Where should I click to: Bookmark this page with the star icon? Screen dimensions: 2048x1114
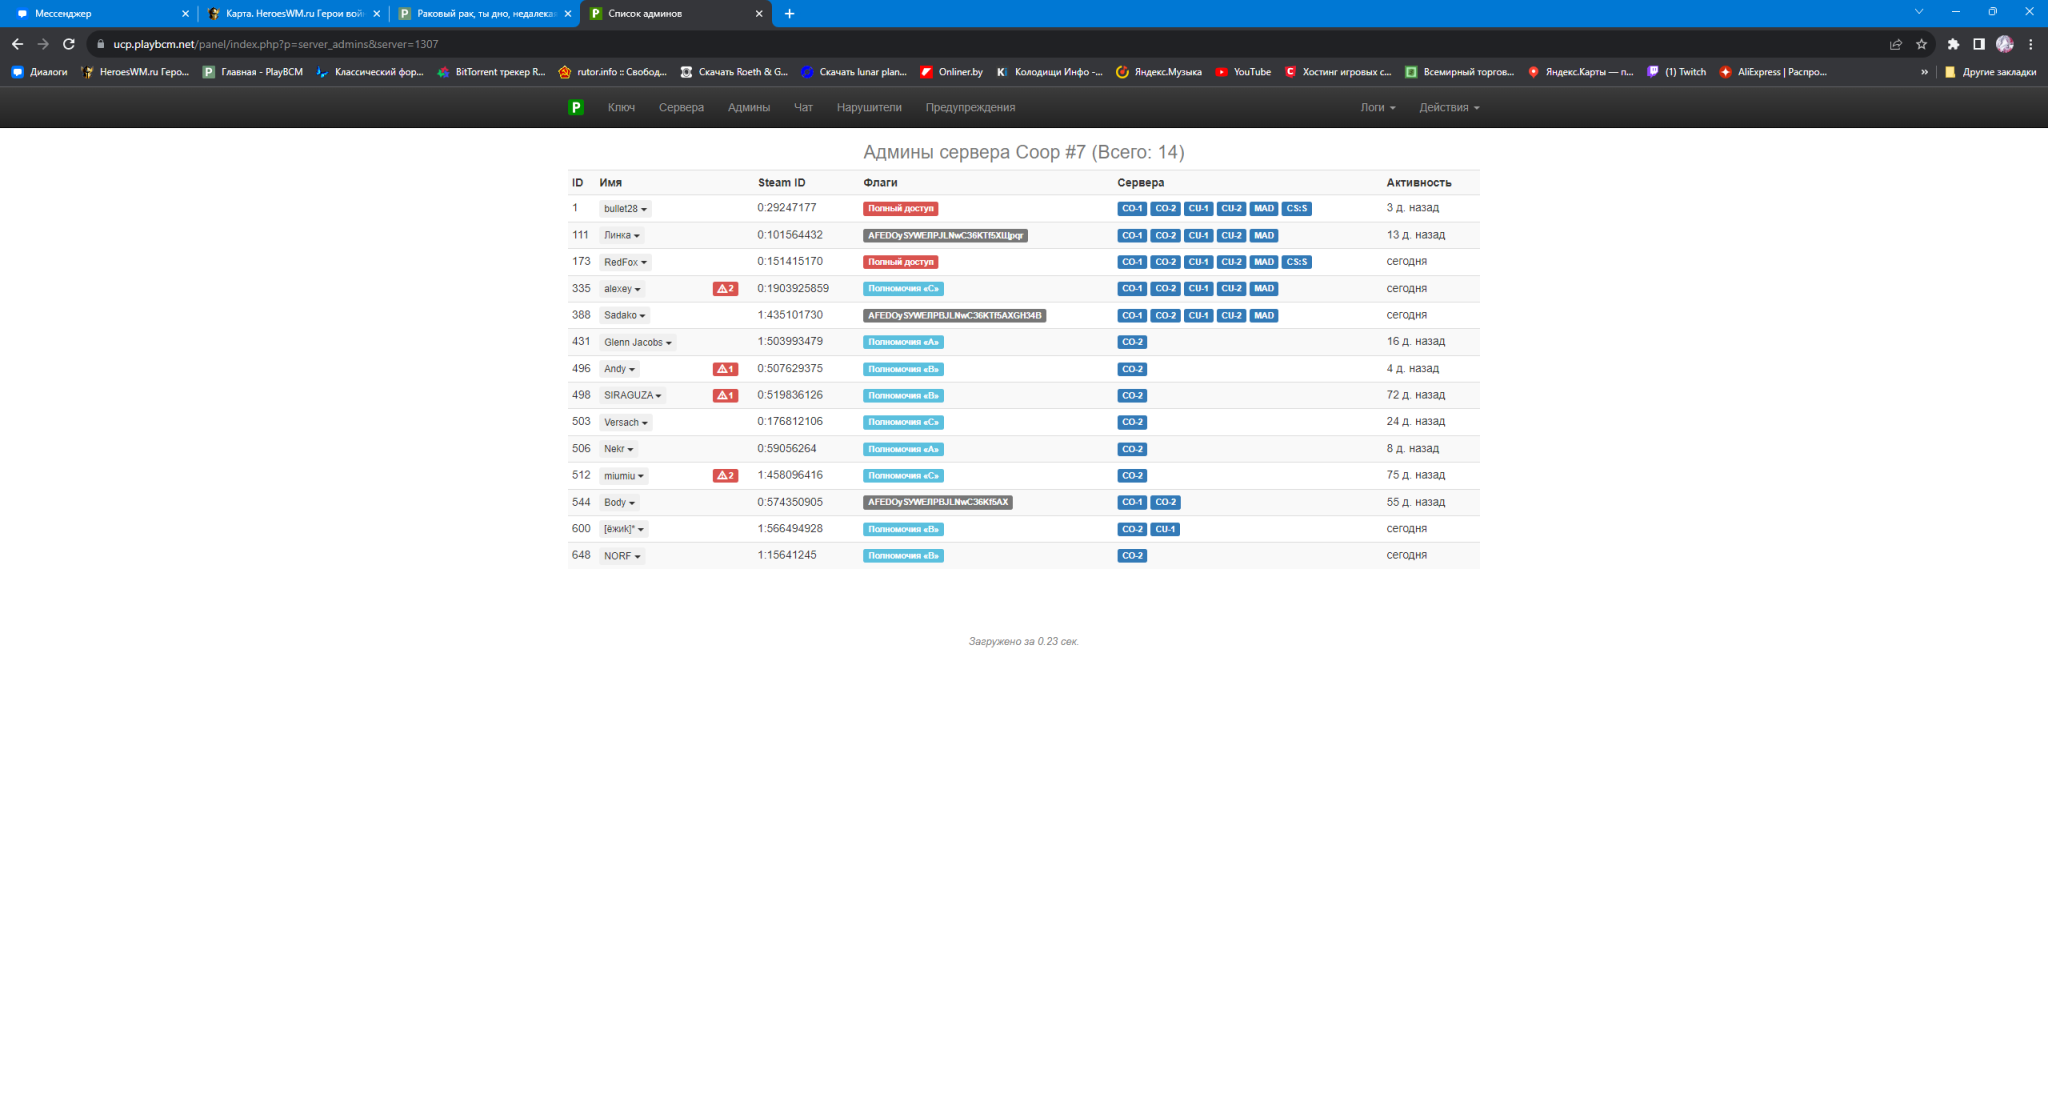coord(1921,44)
